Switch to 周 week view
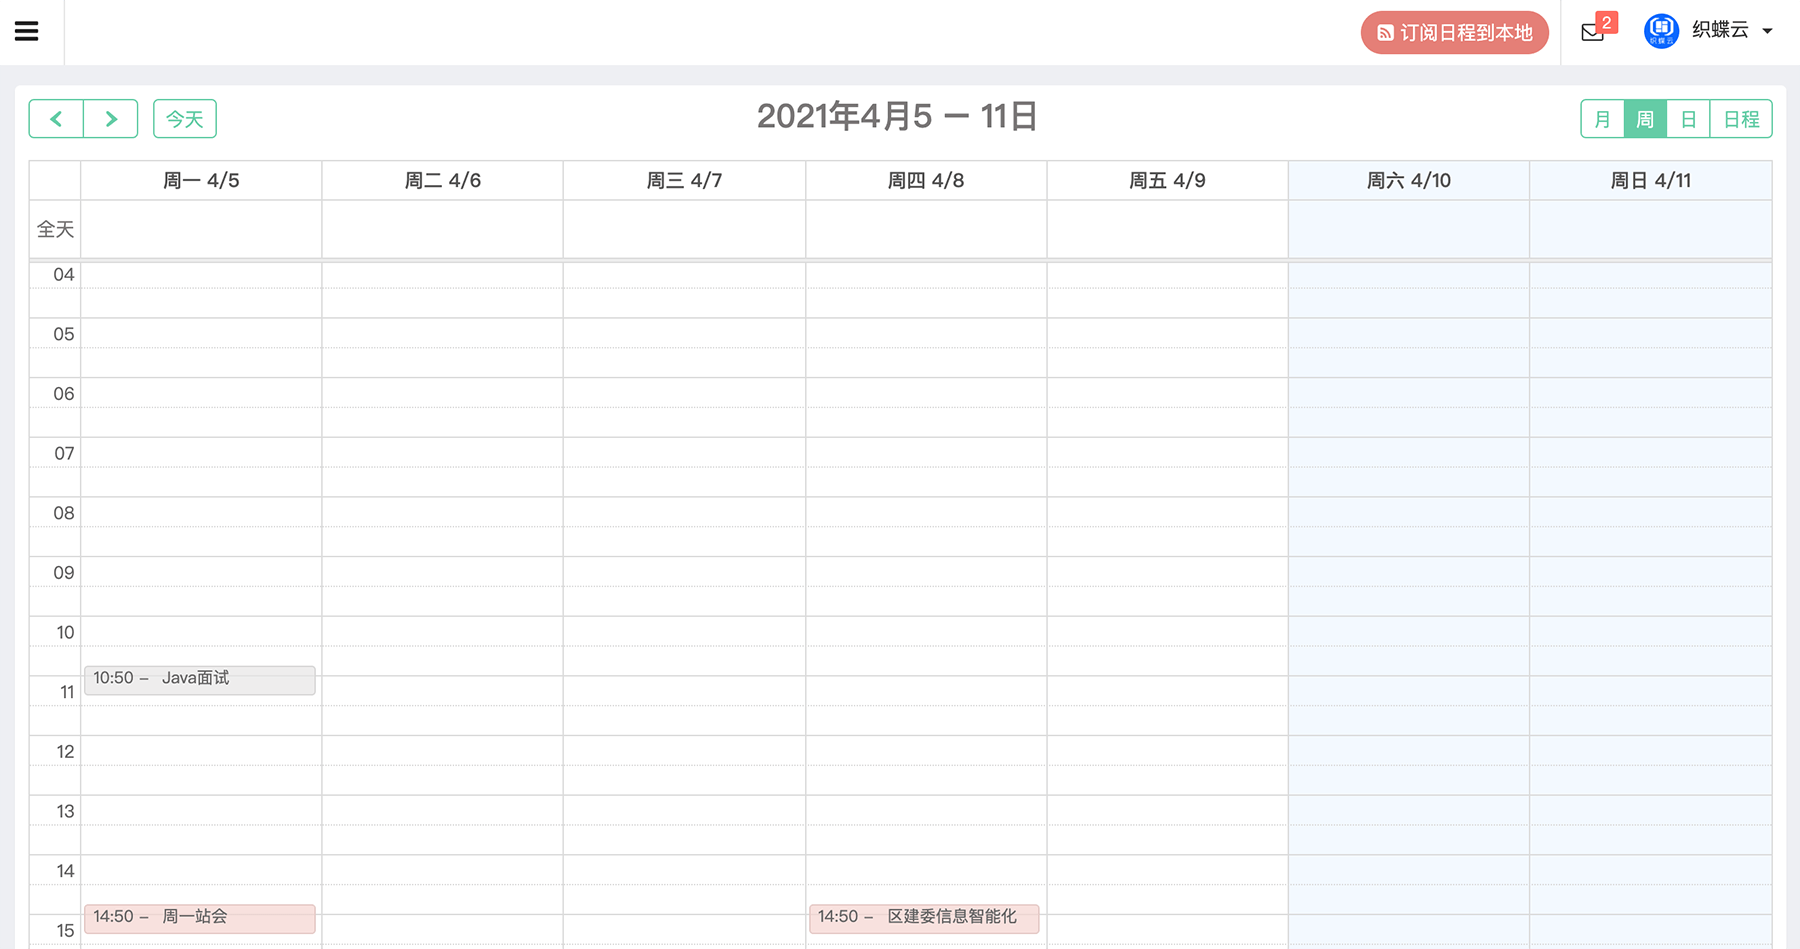The height and width of the screenshot is (949, 1800). point(1645,119)
